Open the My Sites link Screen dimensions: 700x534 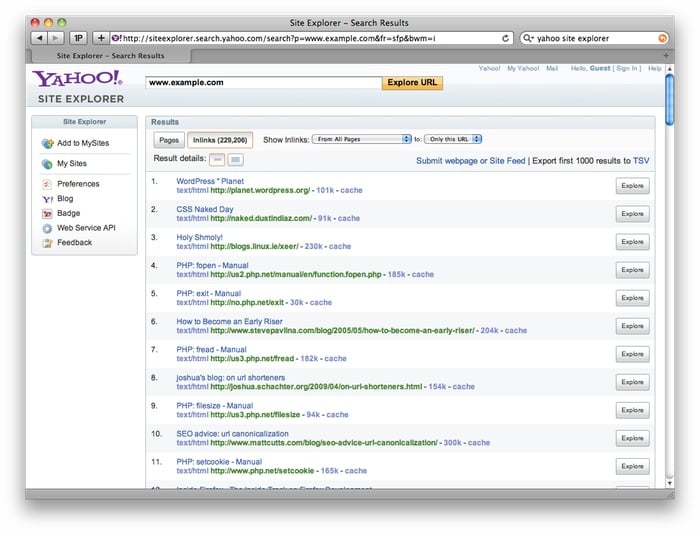tap(72, 164)
